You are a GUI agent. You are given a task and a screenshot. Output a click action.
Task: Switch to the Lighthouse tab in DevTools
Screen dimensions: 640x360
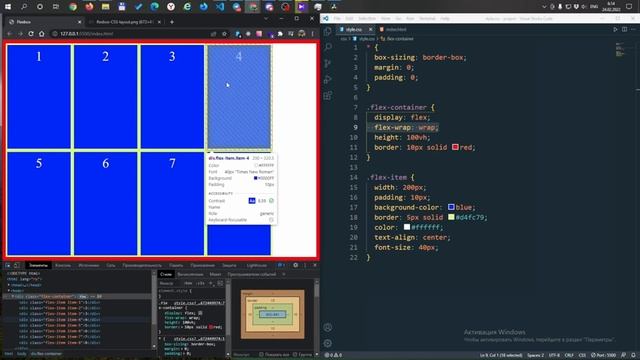pos(257,265)
